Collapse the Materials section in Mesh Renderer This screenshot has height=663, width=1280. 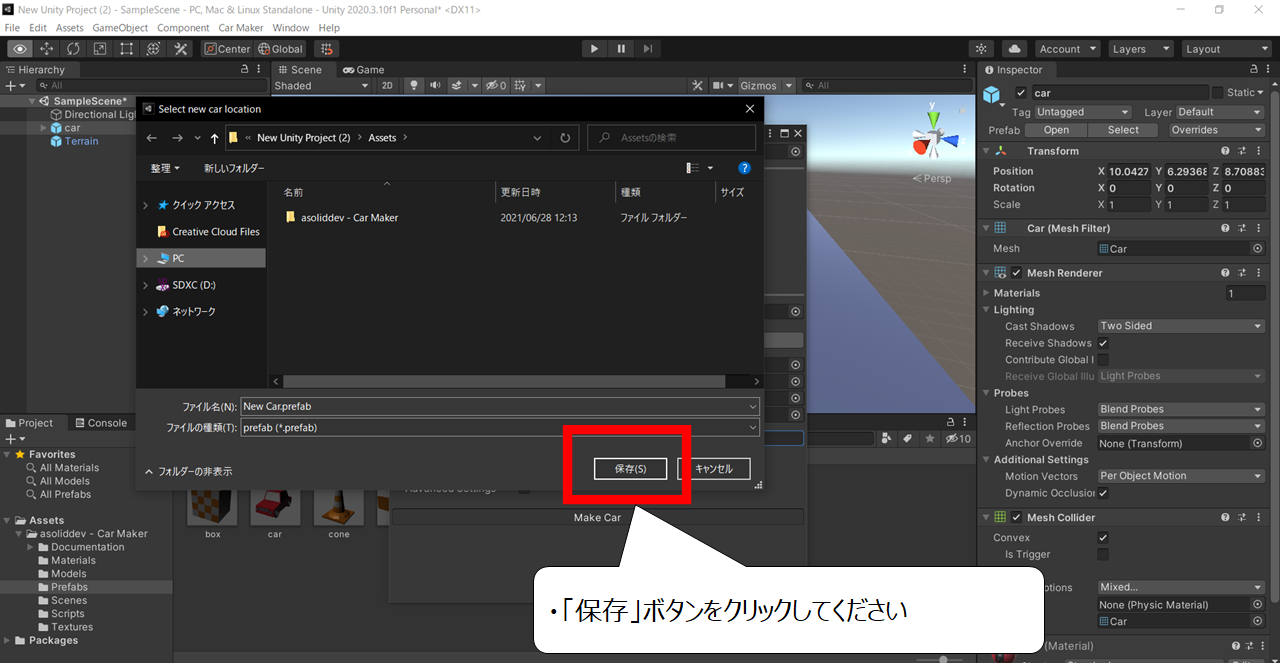click(986, 293)
